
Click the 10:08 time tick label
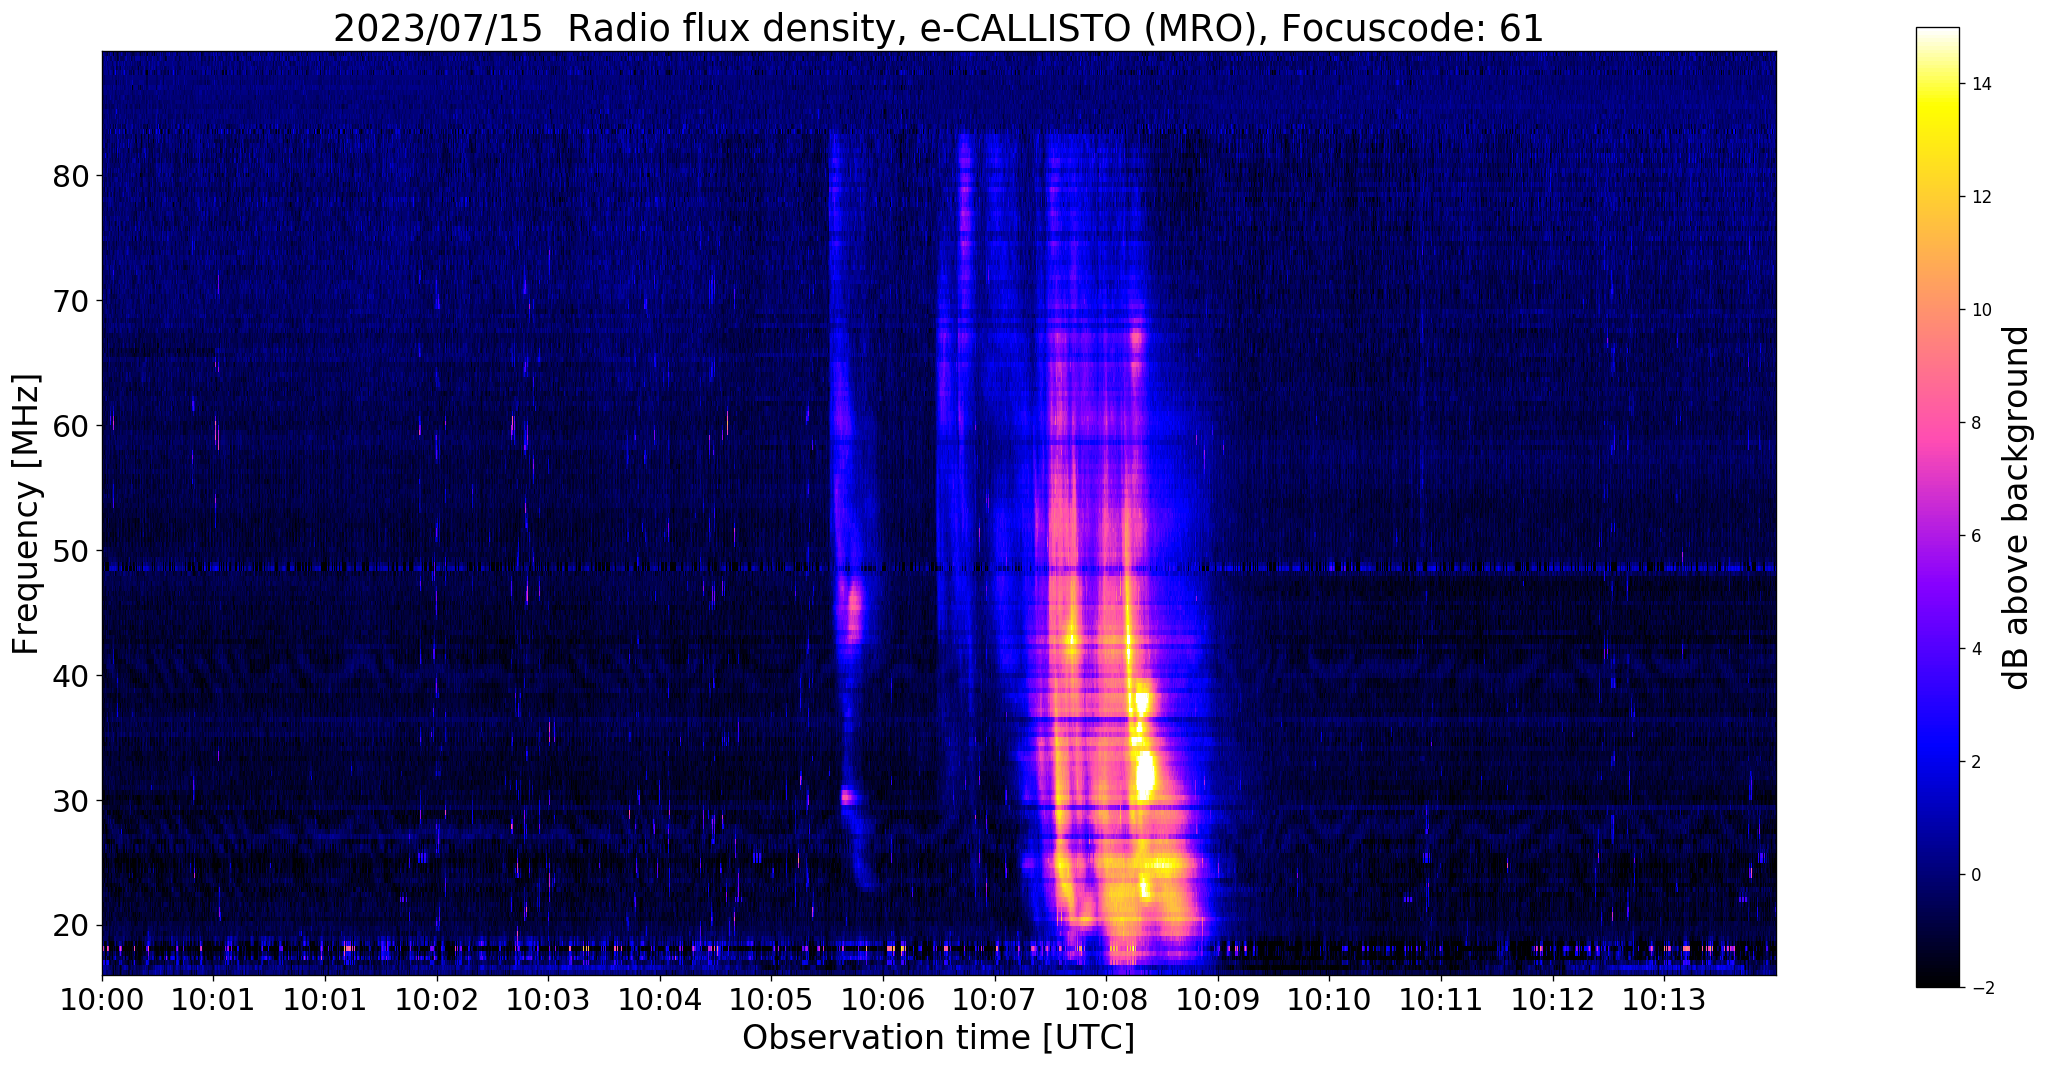(1106, 1001)
